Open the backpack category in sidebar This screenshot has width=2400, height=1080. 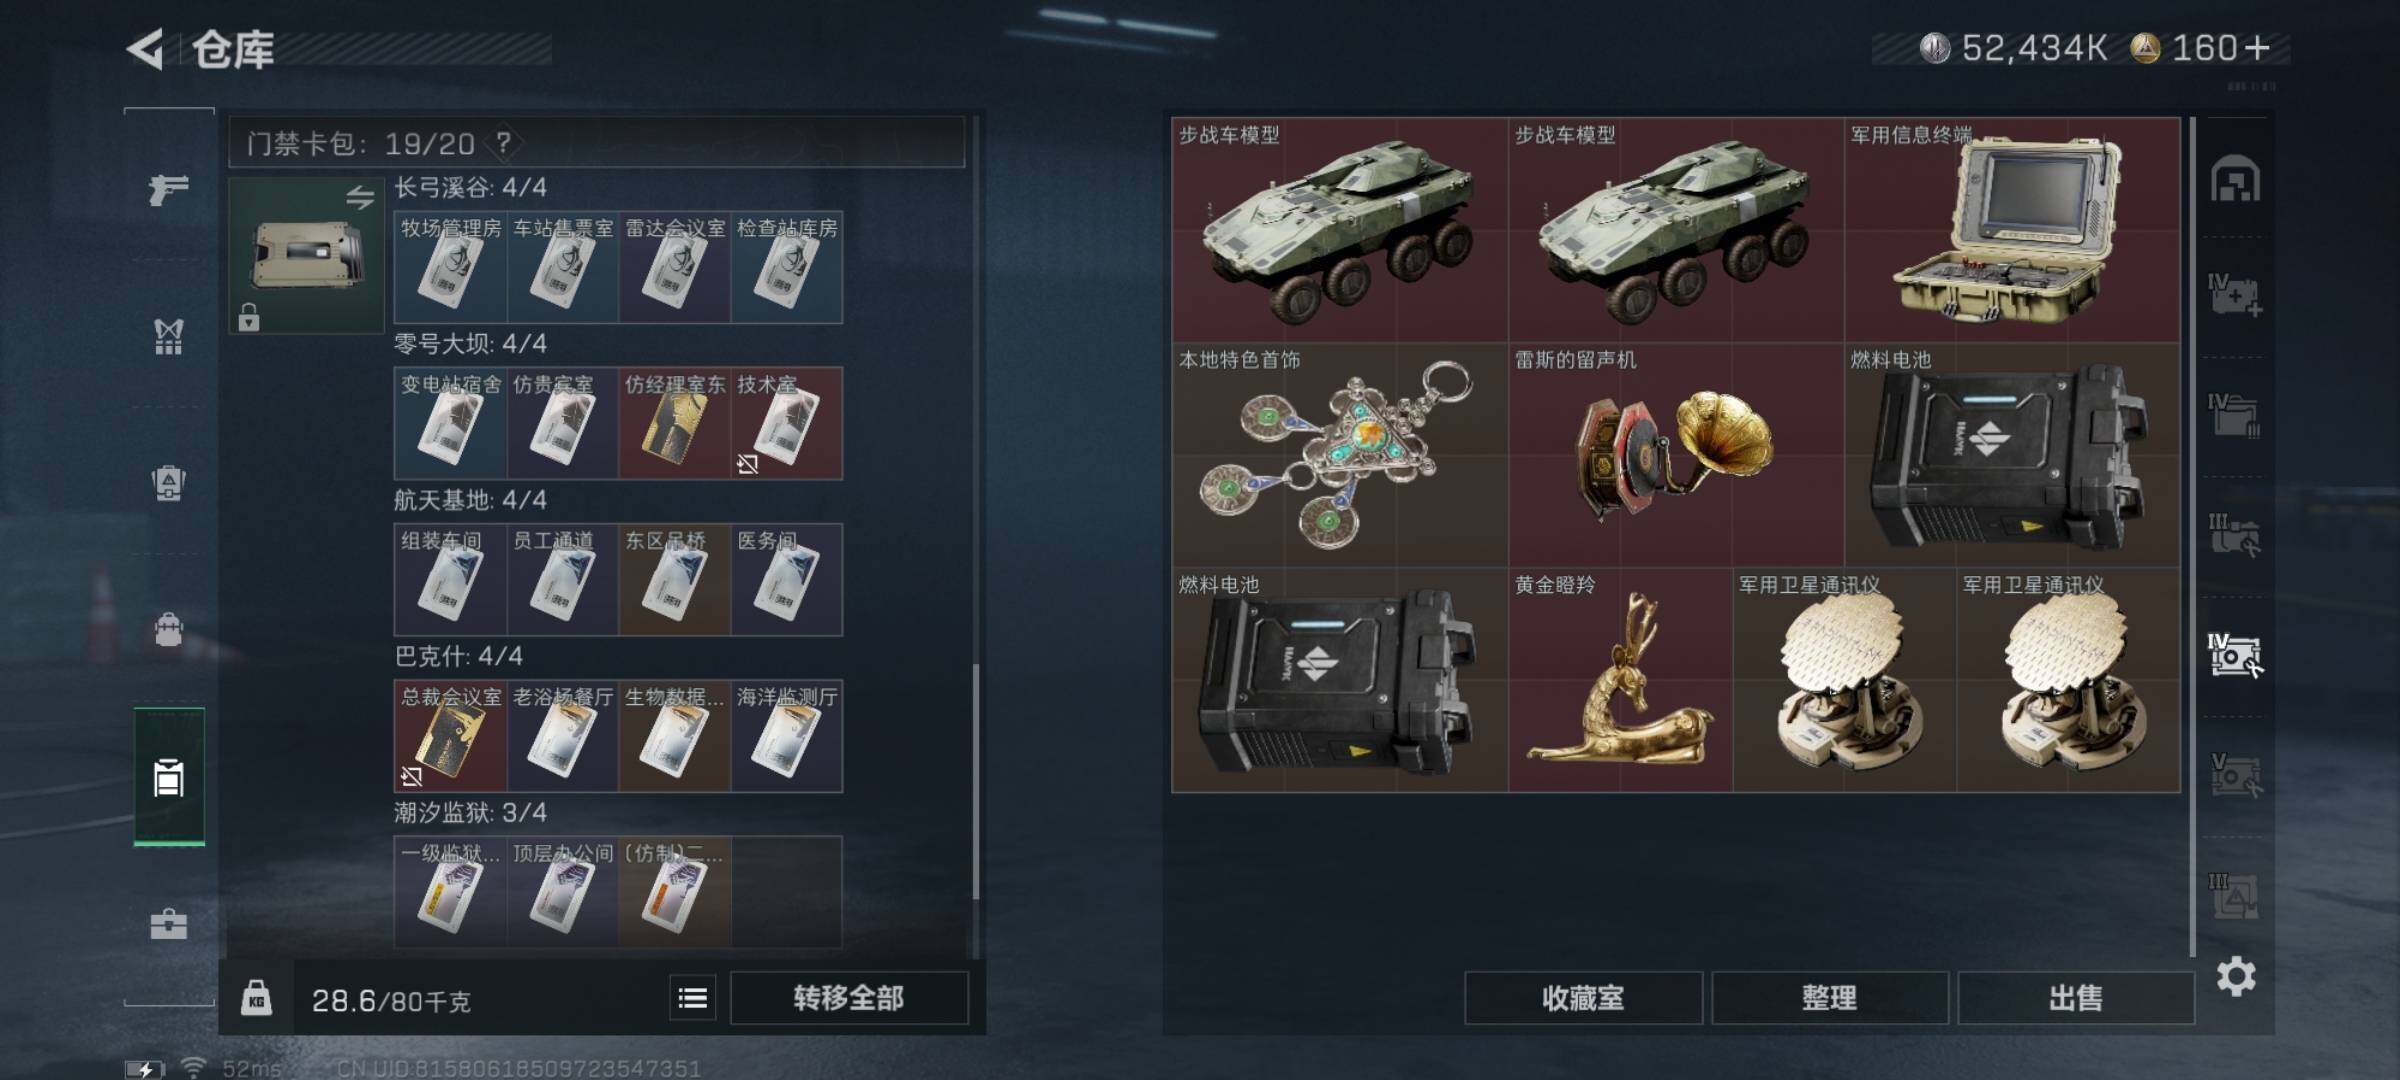click(x=168, y=630)
